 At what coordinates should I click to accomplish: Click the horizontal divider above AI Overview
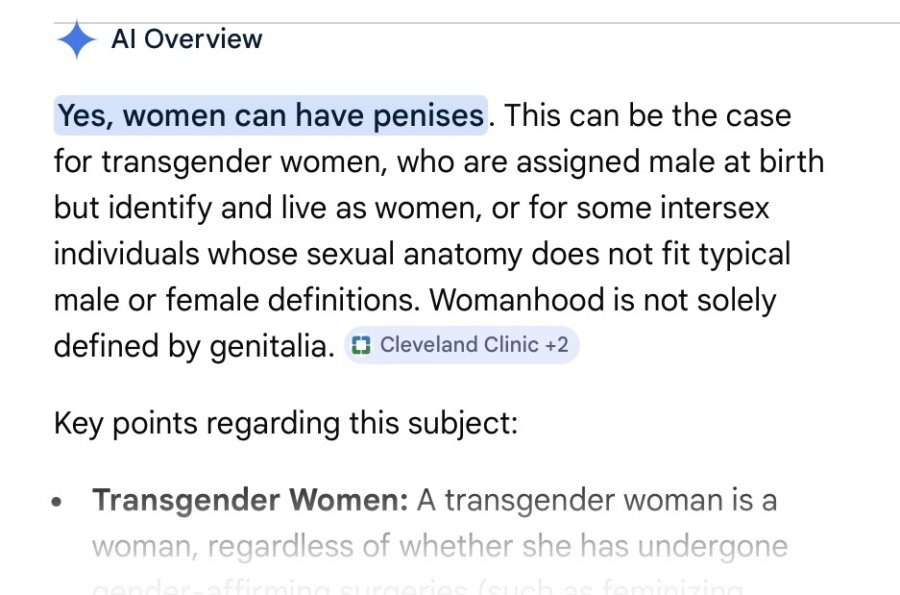(476, 23)
